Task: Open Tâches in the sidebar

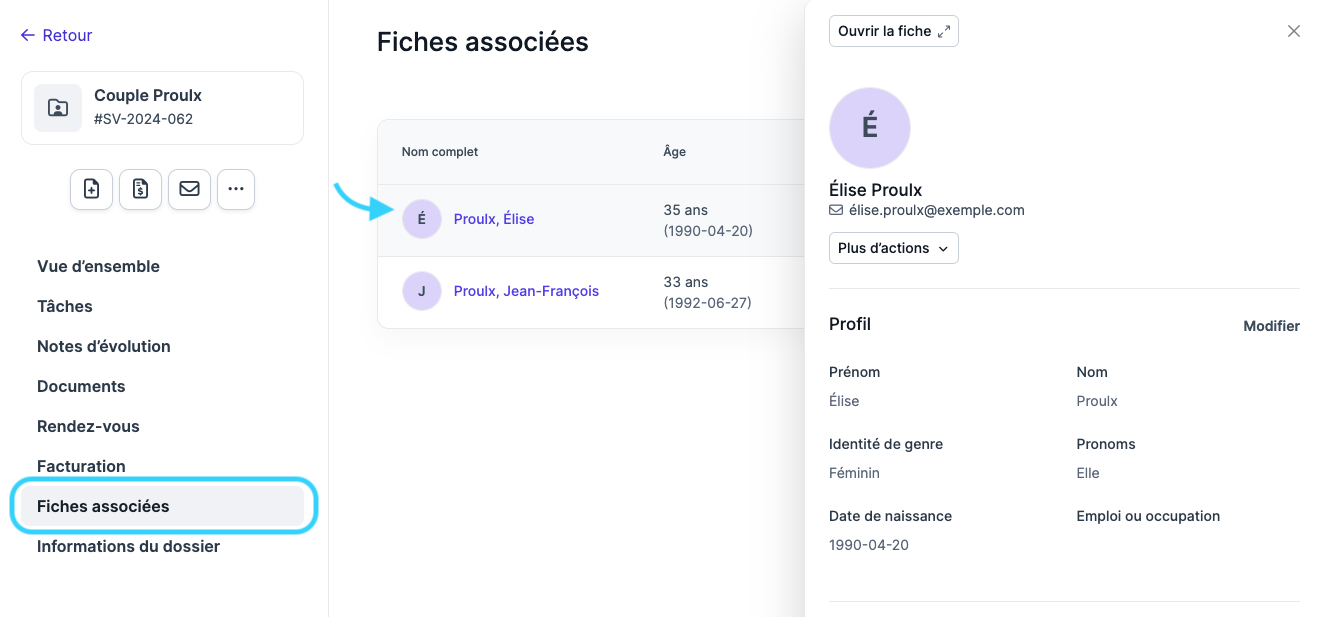Action: coord(65,306)
